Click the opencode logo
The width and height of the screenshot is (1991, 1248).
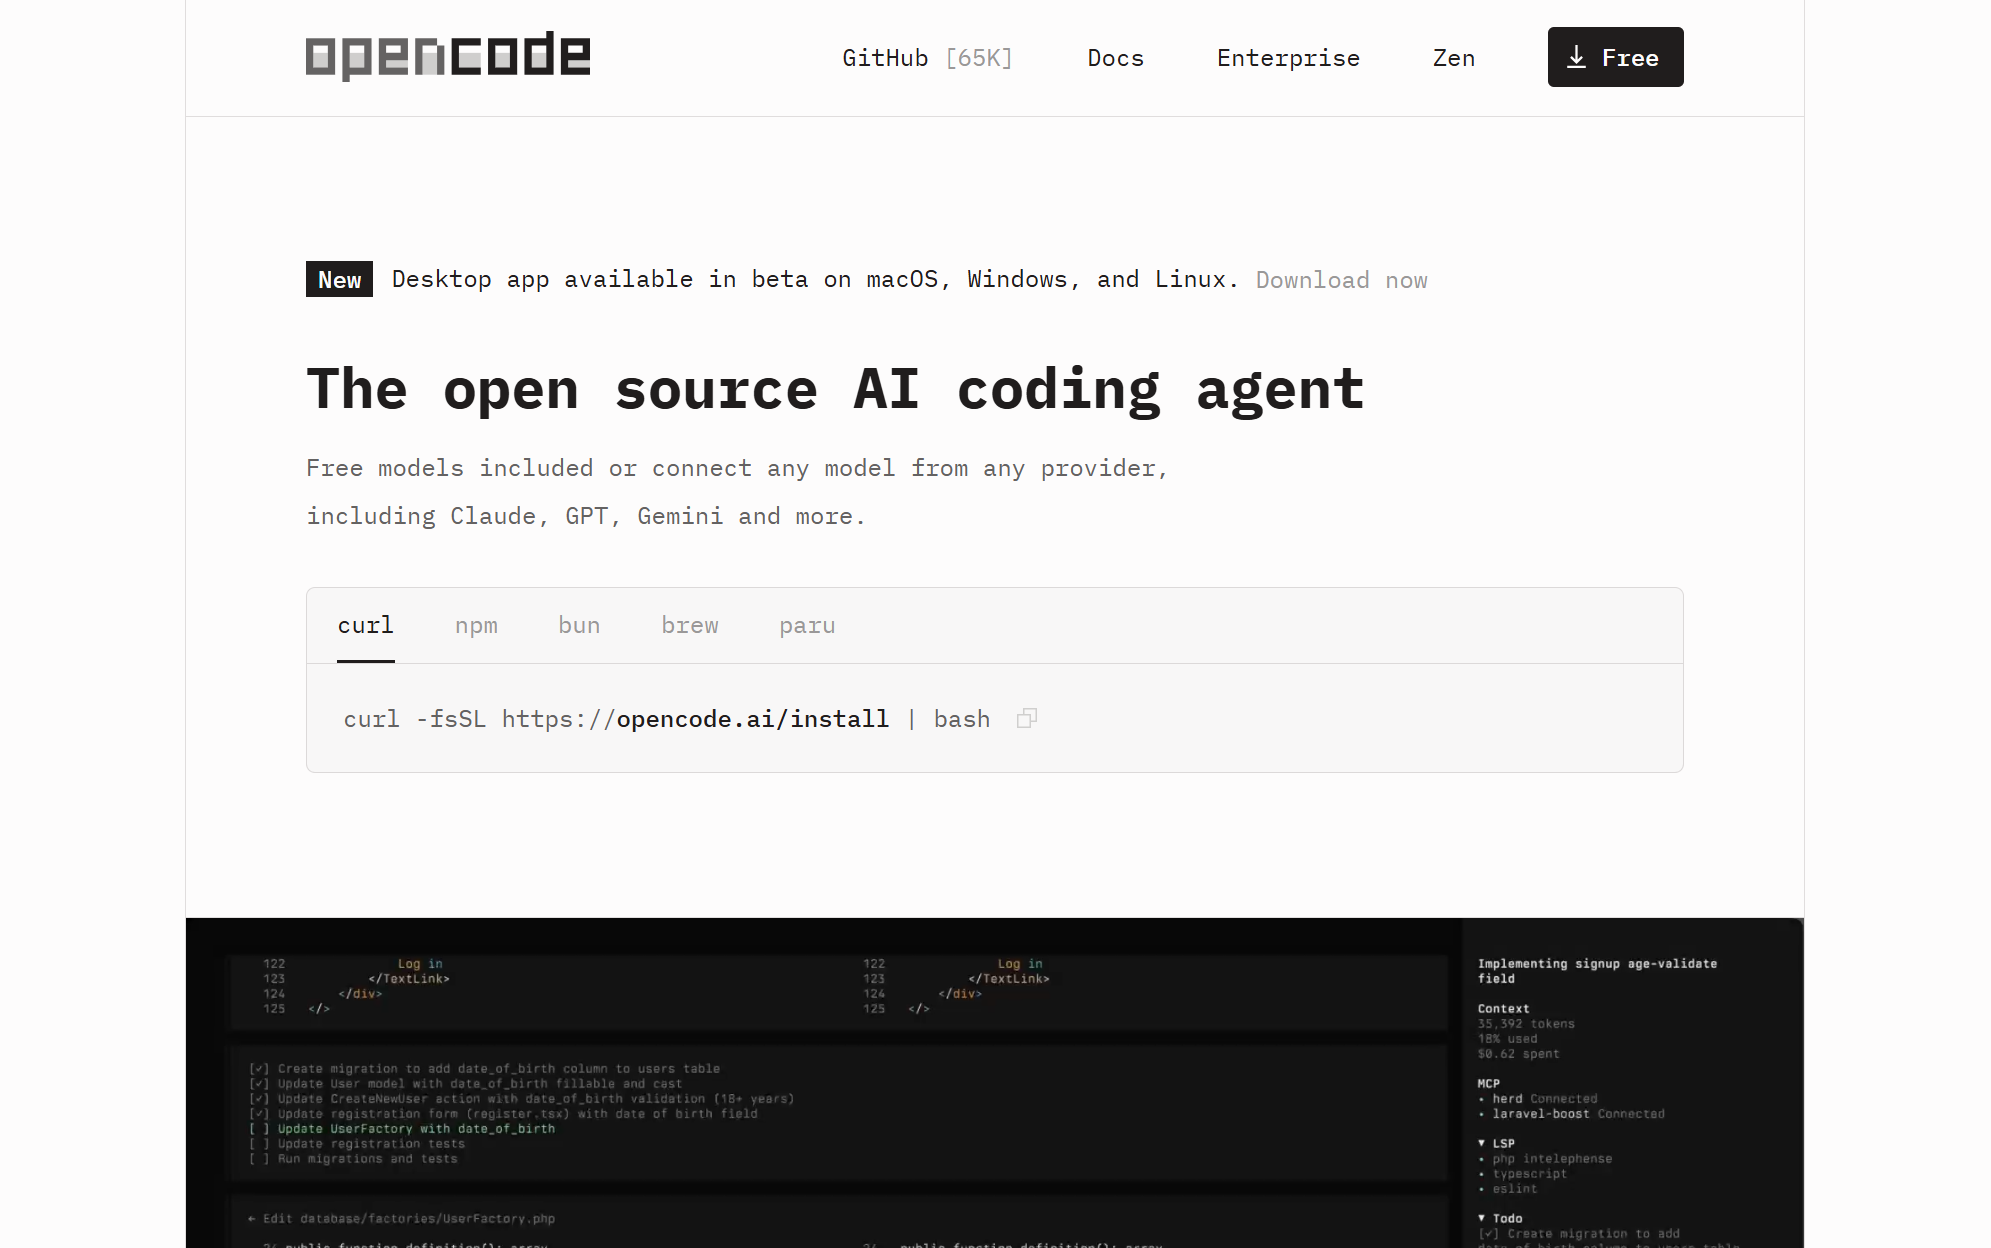pos(447,56)
